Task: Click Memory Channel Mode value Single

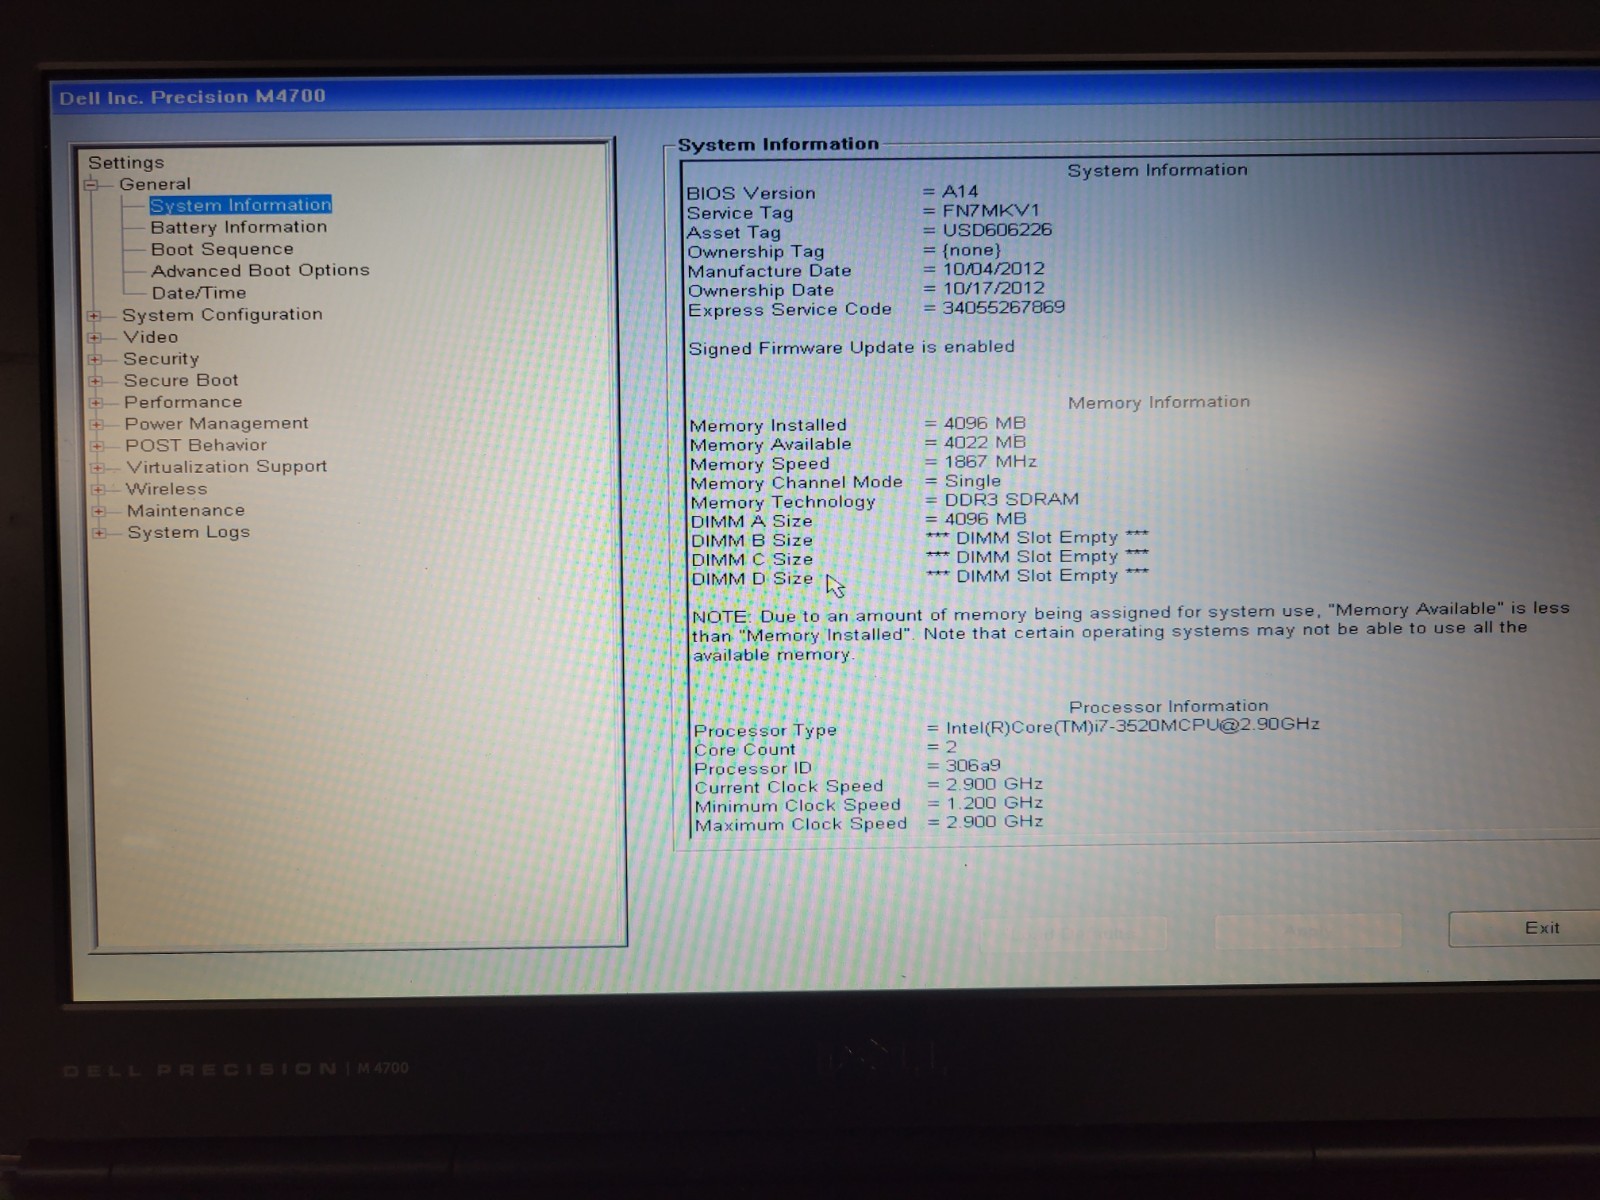Action: point(973,481)
